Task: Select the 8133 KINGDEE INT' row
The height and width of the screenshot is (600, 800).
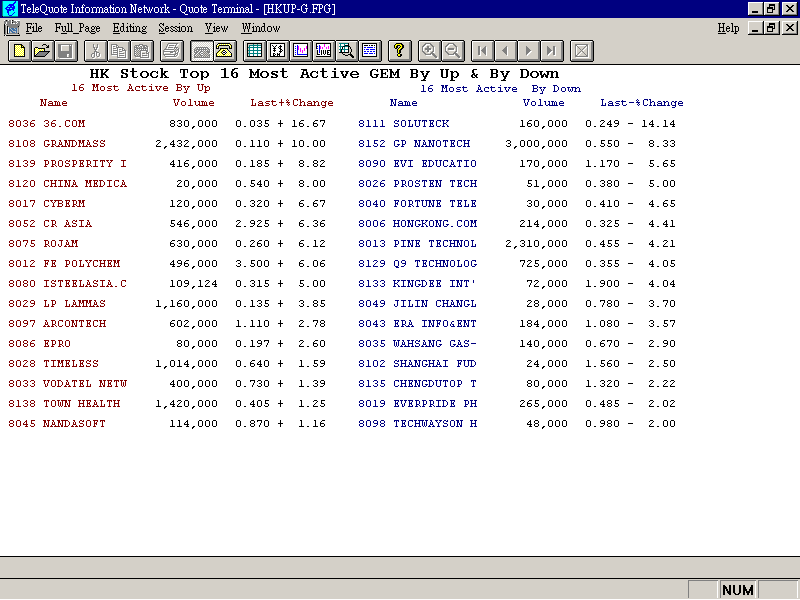Action: coord(517,283)
